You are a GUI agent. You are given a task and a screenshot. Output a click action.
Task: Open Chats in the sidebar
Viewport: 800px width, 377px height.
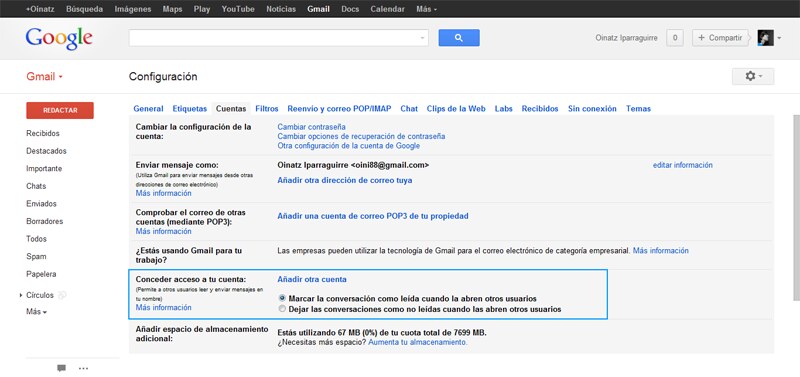(x=36, y=186)
